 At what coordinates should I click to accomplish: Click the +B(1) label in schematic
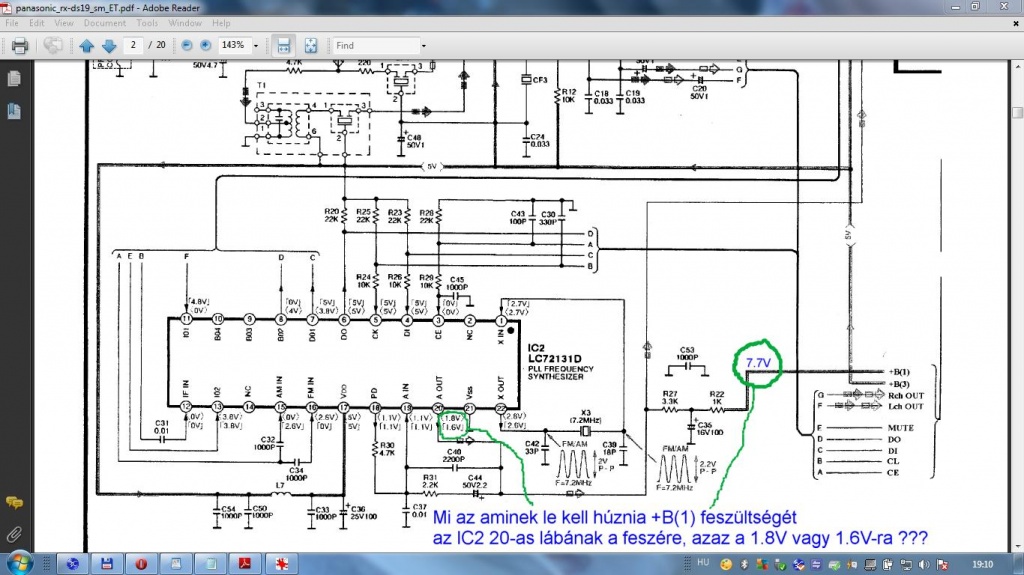click(899, 372)
